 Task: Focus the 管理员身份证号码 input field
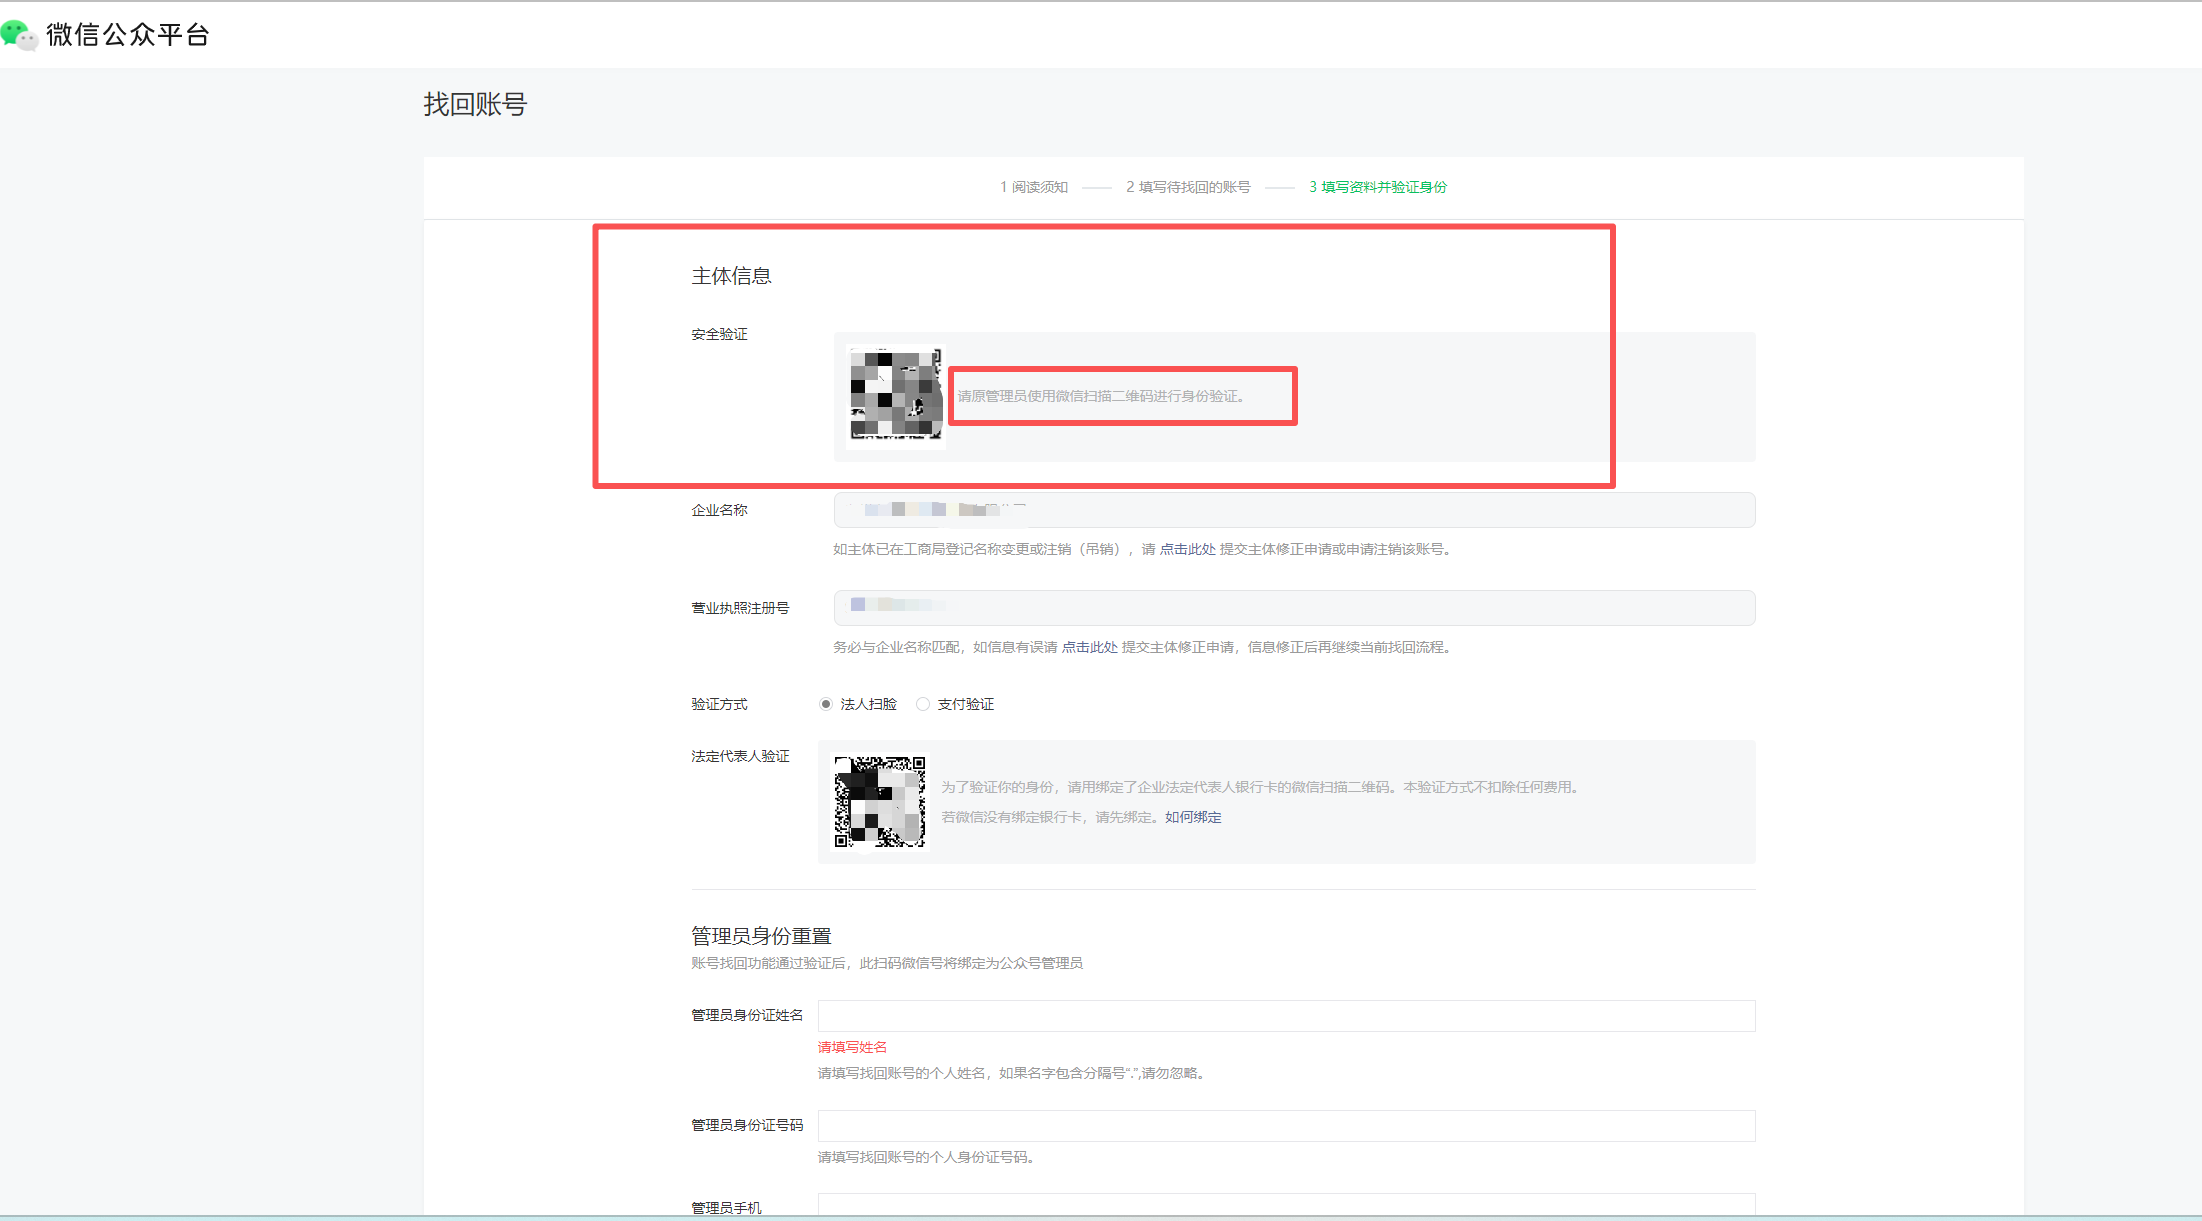[1286, 1126]
